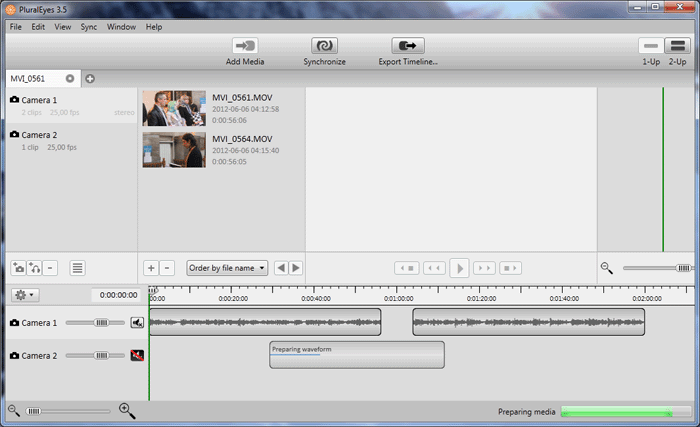Minimize the PluralEyes window
Image resolution: width=700 pixels, height=427 pixels.
[x=638, y=7]
